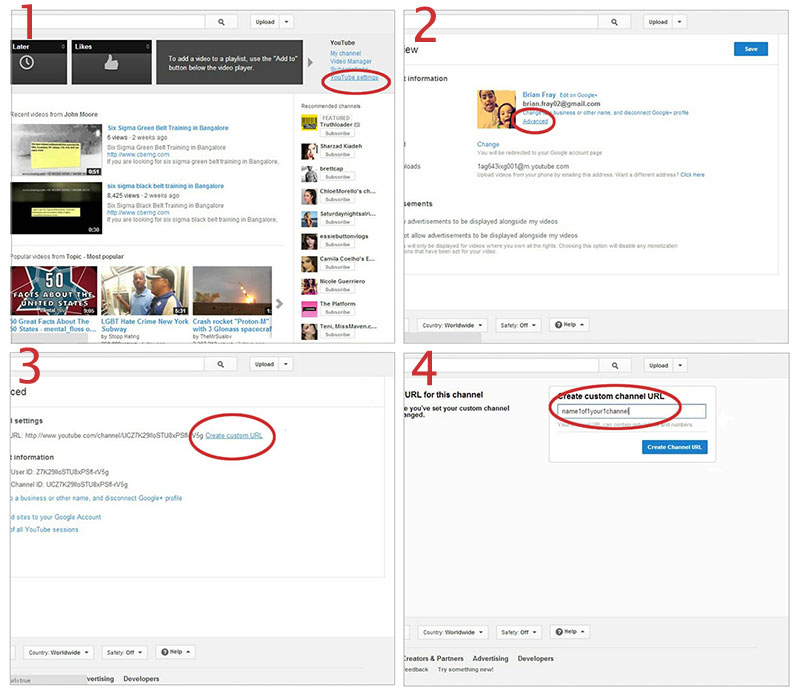Screen dimensions: 800x697
Task: Expand the Help menu in screenshot 2
Action: pyautogui.click(x=569, y=325)
